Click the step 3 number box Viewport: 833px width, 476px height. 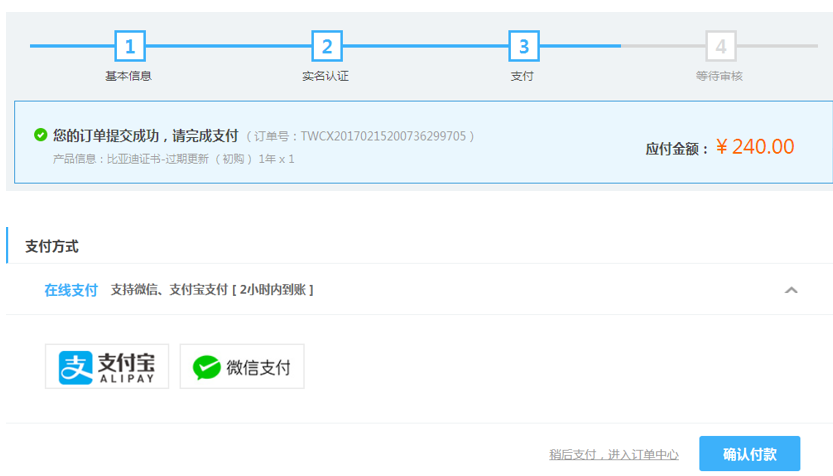click(523, 46)
